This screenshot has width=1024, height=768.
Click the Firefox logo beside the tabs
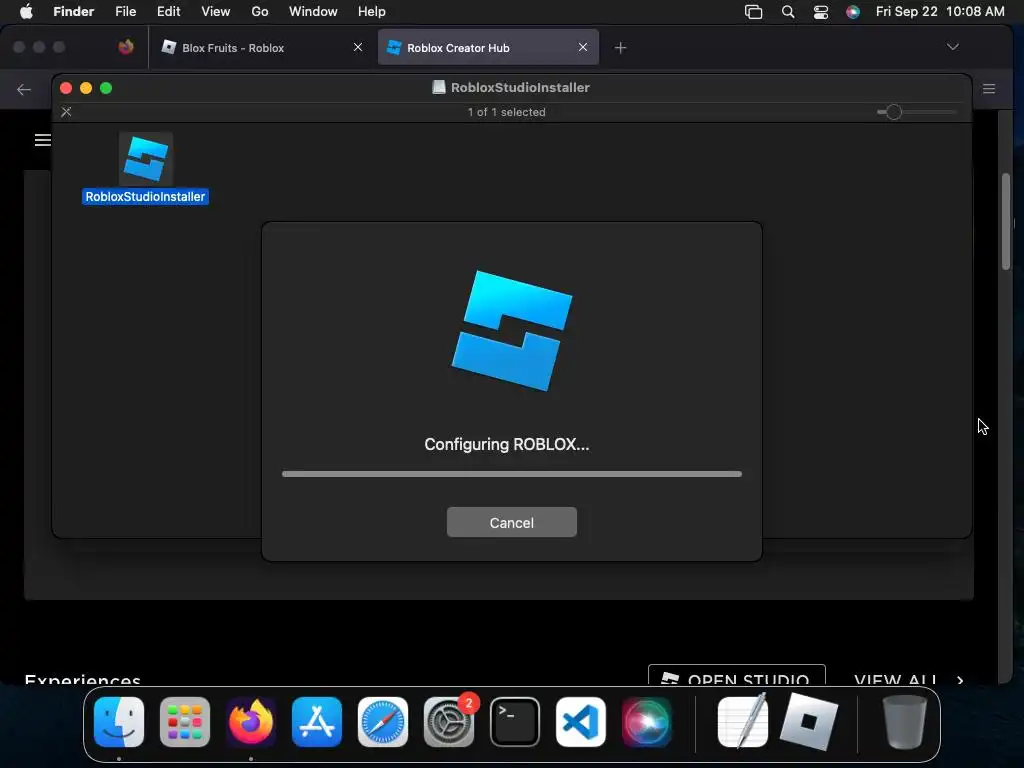click(x=126, y=47)
